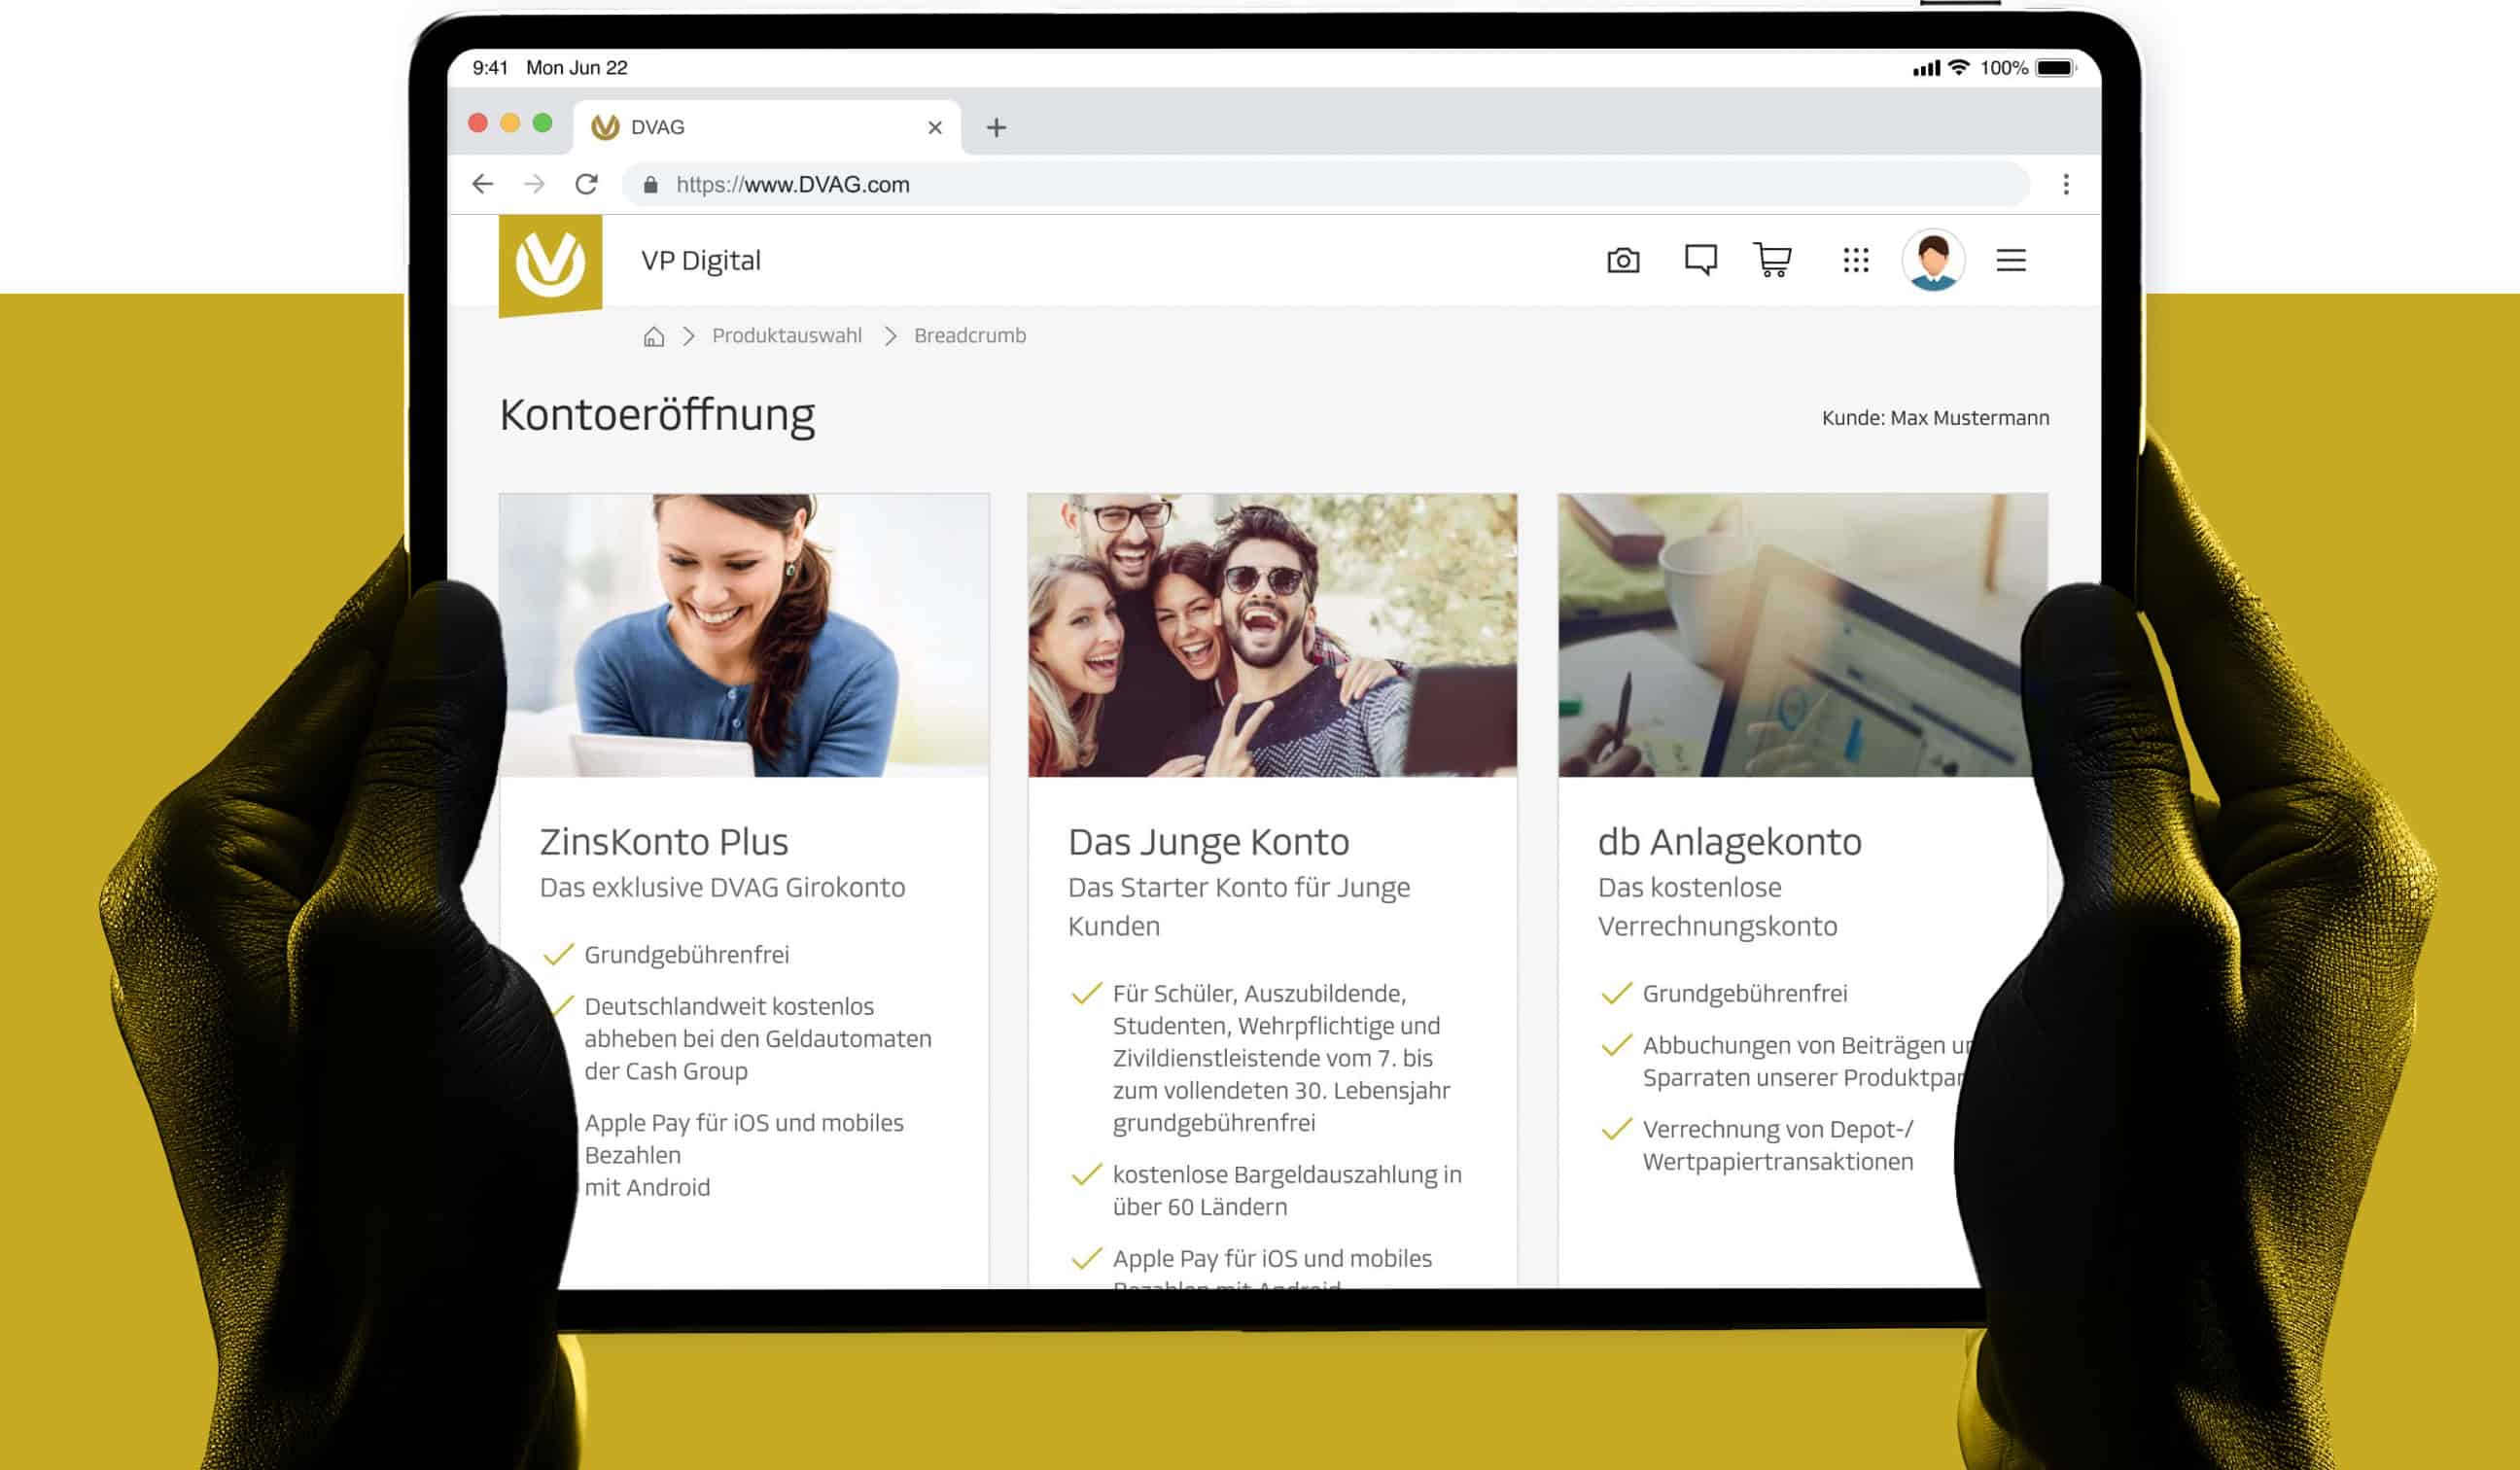Click Grundgebührenfrei in ZinsKonto Plus card
The image size is (2520, 1470).
pyautogui.click(x=687, y=955)
